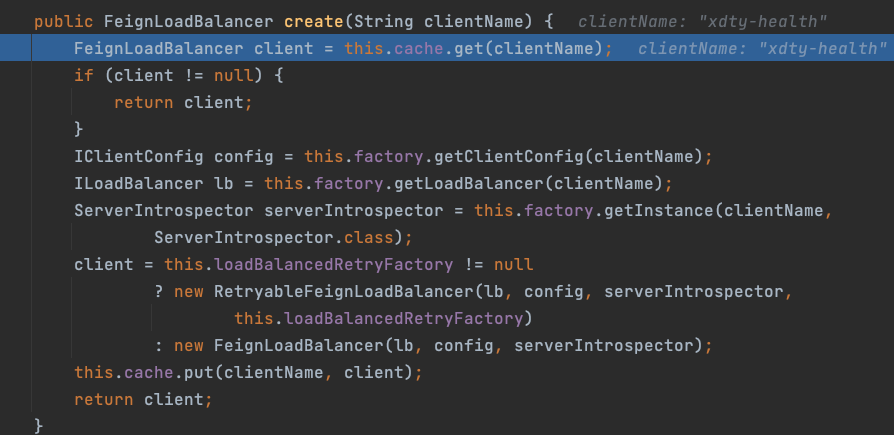Click the 'RetryableFeignLoadBalancer' constructor name
The image size is (894, 435).
[344, 291]
